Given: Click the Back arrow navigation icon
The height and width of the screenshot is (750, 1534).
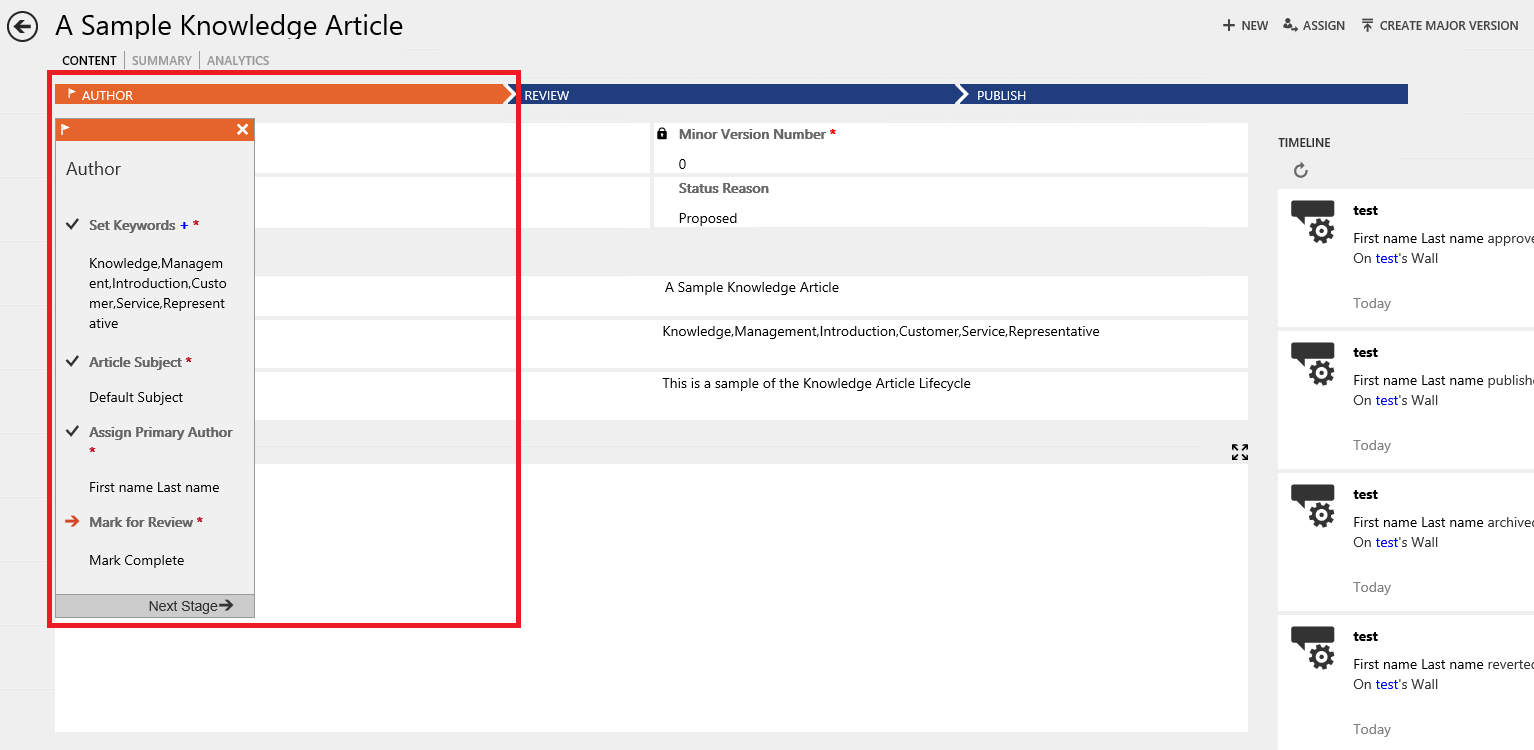Looking at the screenshot, I should tap(22, 26).
